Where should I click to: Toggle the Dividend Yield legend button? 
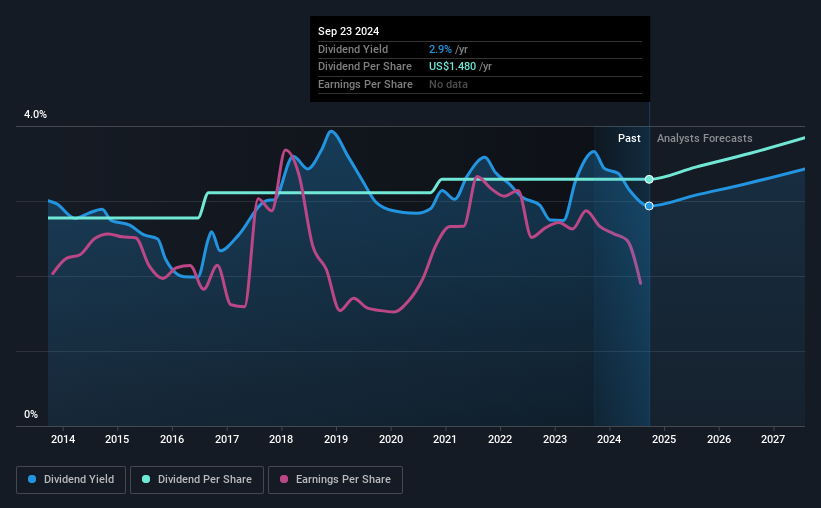click(x=71, y=480)
